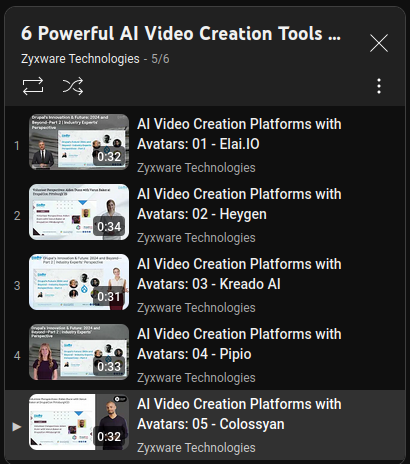Click Zyxware Technologies under Elai.IO video

[196, 168]
